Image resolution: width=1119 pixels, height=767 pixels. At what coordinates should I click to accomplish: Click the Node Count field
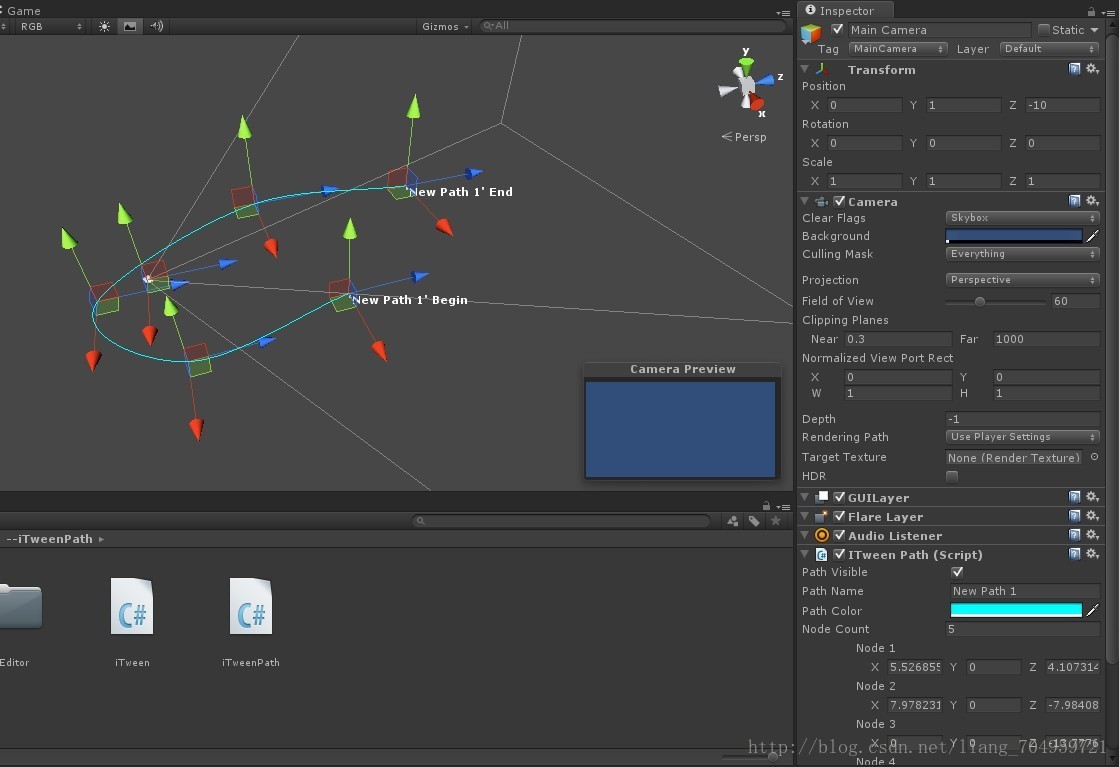pyautogui.click(x=1023, y=629)
